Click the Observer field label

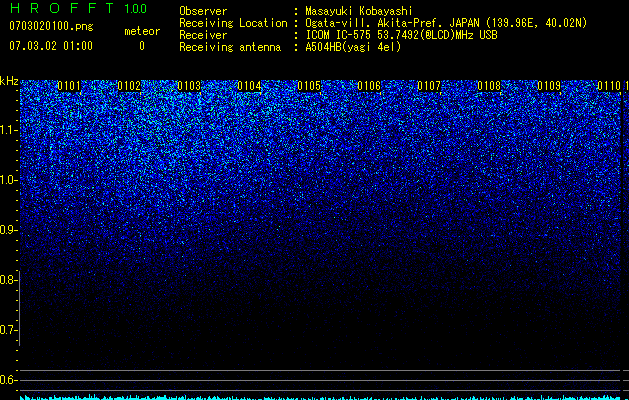(x=203, y=11)
